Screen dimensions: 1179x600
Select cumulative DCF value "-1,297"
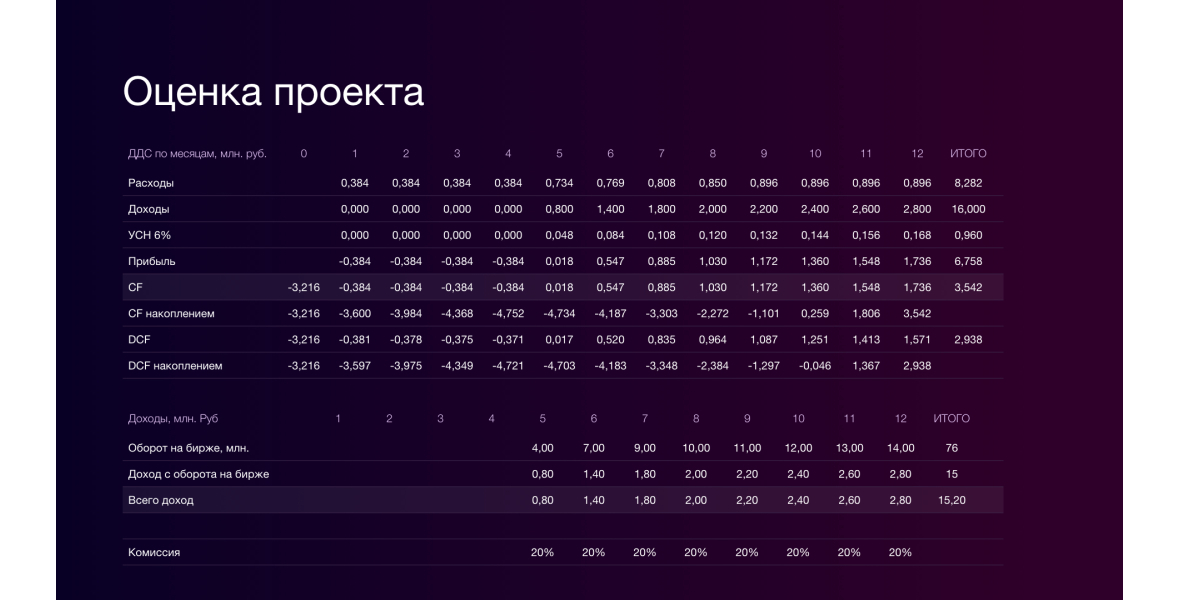point(763,366)
